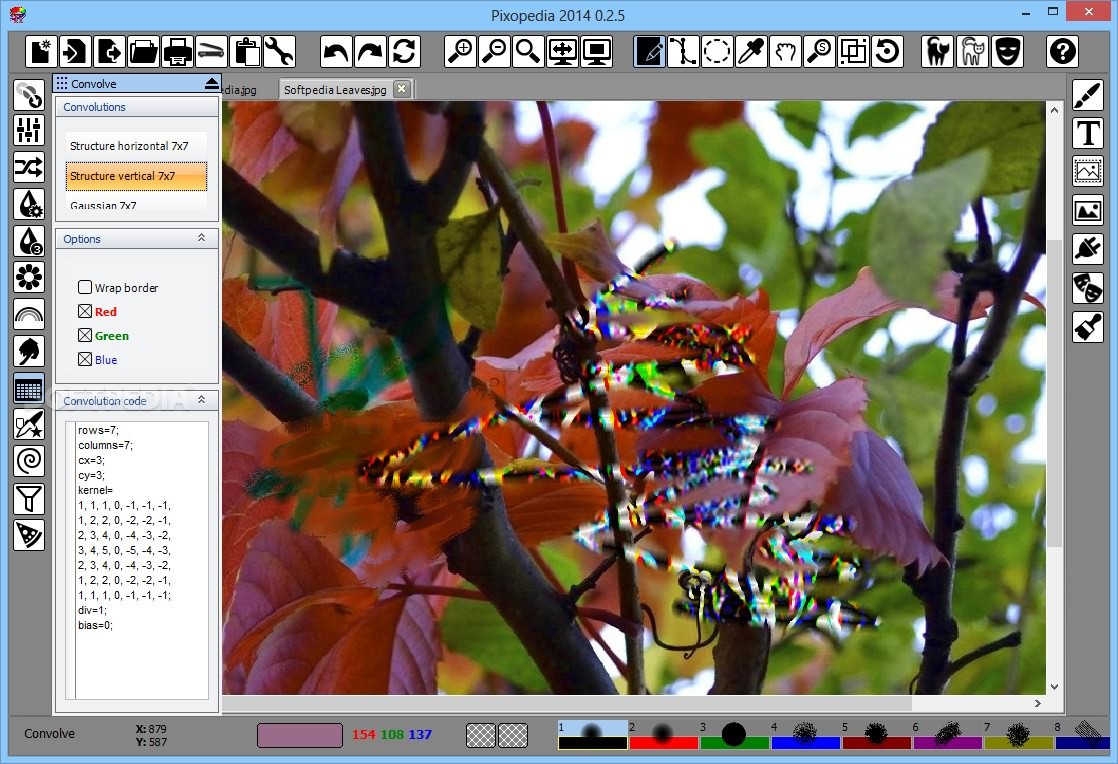The width and height of the screenshot is (1118, 764).
Task: Click the overlapping squares icon
Action: pyautogui.click(x=853, y=51)
